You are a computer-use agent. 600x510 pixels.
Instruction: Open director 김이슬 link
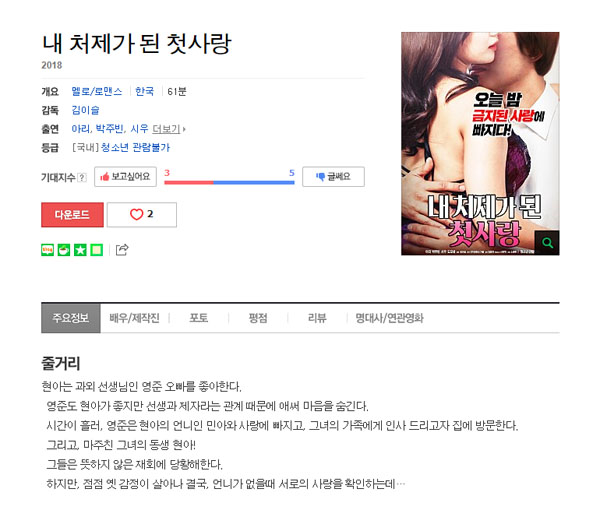click(85, 110)
